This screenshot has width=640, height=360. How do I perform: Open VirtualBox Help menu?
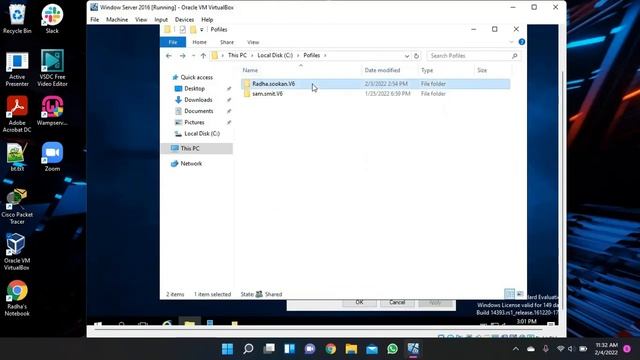(x=207, y=20)
